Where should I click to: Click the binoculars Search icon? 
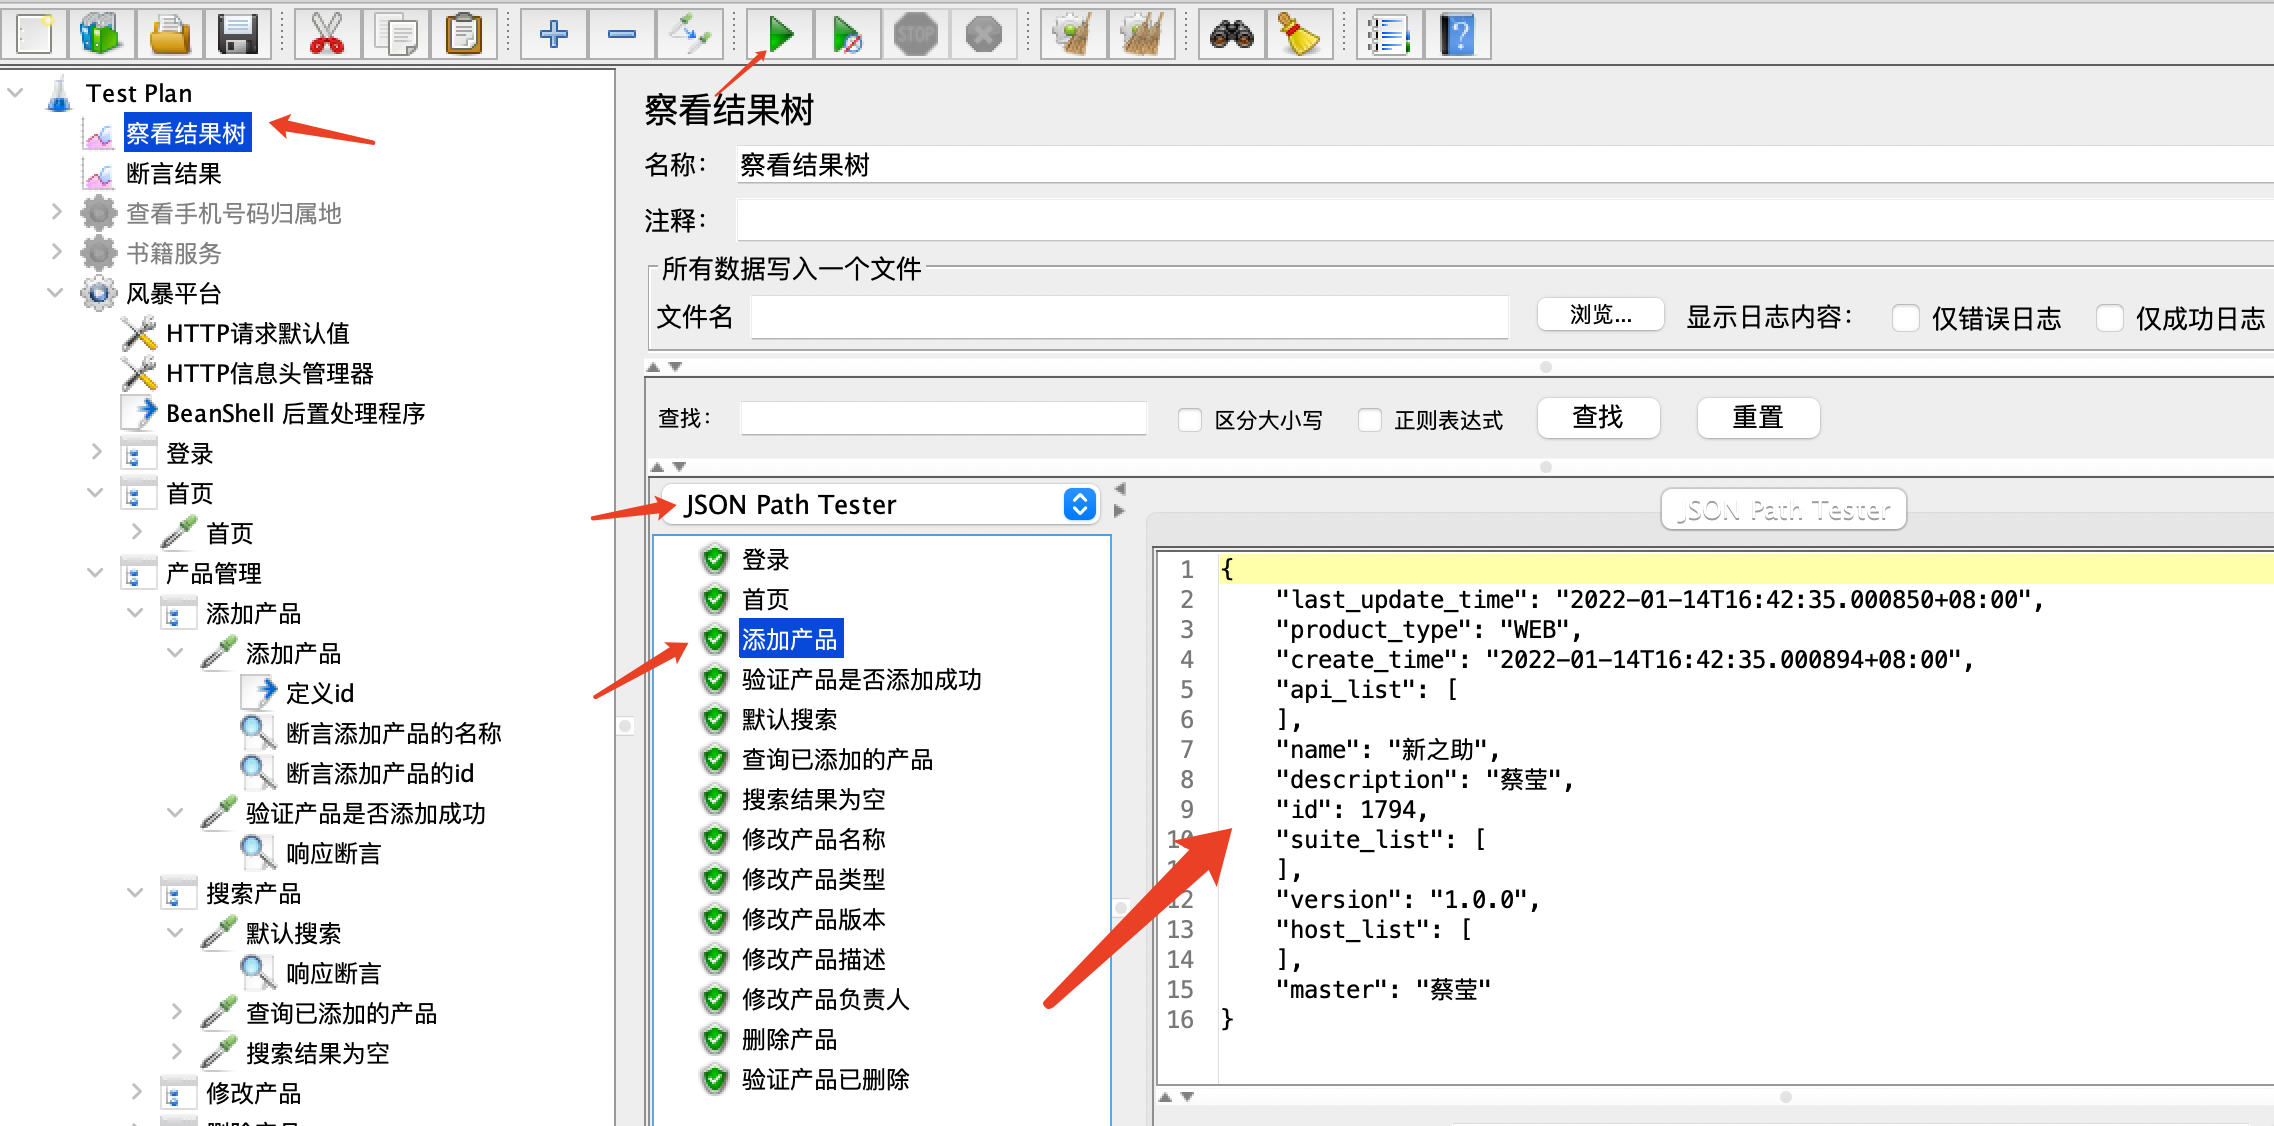(1231, 35)
